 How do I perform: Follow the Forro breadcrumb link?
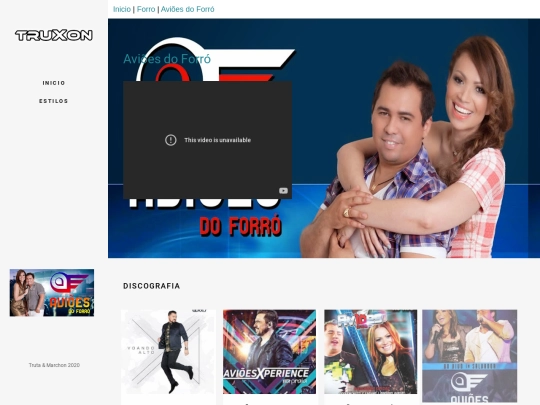coord(146,9)
